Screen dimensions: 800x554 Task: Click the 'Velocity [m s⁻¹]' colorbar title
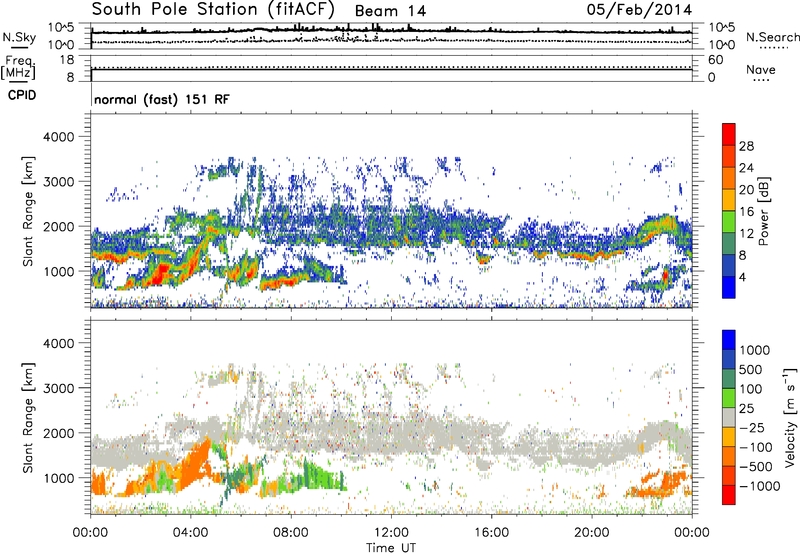tap(790, 417)
